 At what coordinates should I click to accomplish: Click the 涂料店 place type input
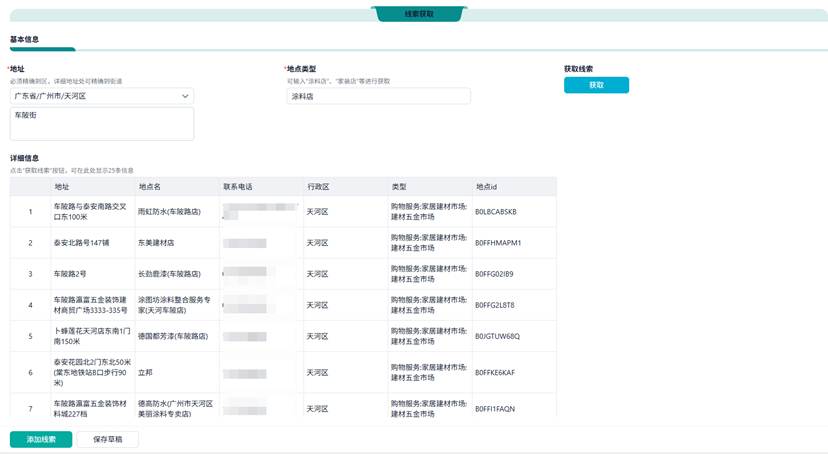(x=378, y=96)
